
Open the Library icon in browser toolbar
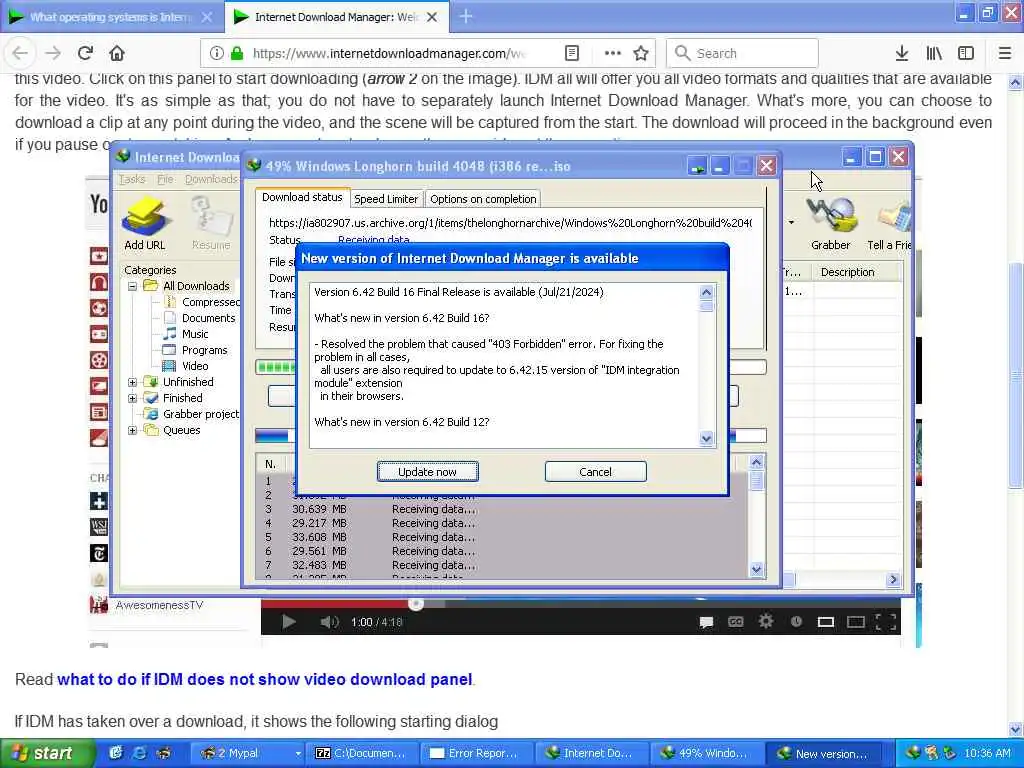(934, 53)
